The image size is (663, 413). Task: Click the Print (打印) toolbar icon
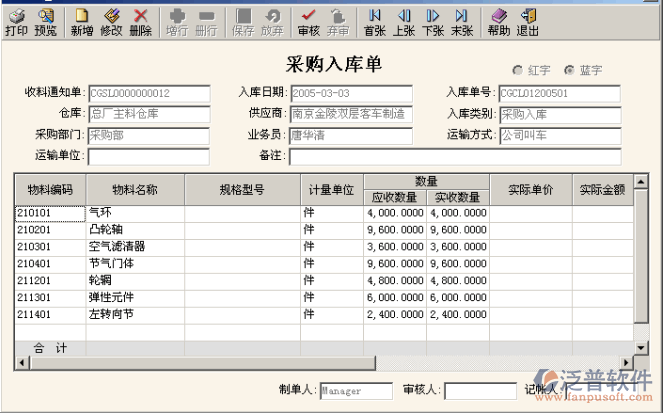point(16,22)
